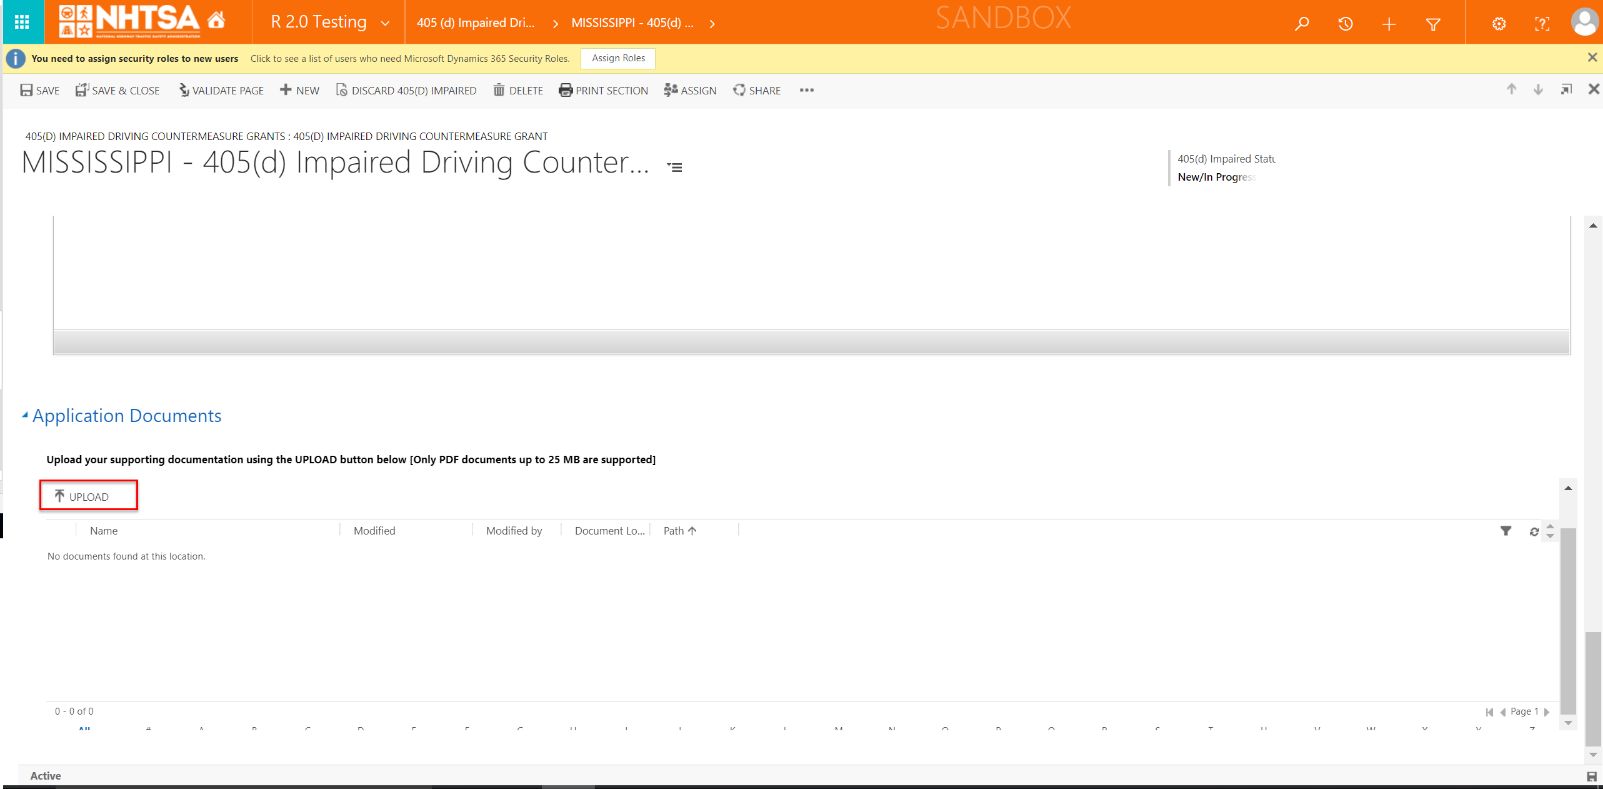Save the record with SAVE command
The image size is (1603, 789).
(x=40, y=90)
